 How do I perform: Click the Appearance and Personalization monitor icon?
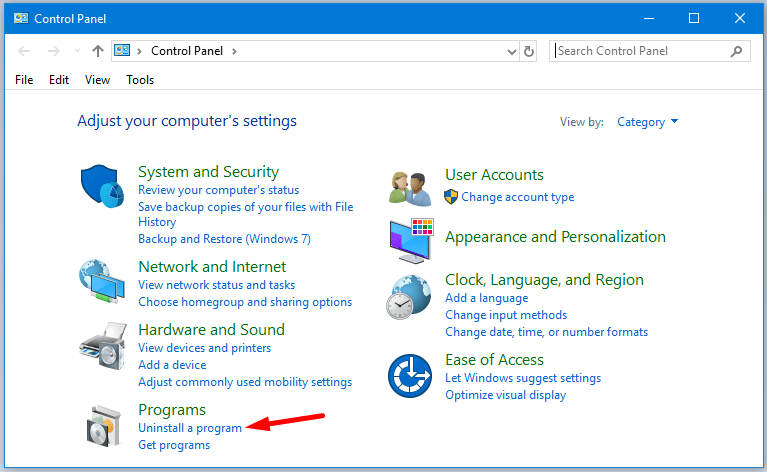pyautogui.click(x=411, y=241)
